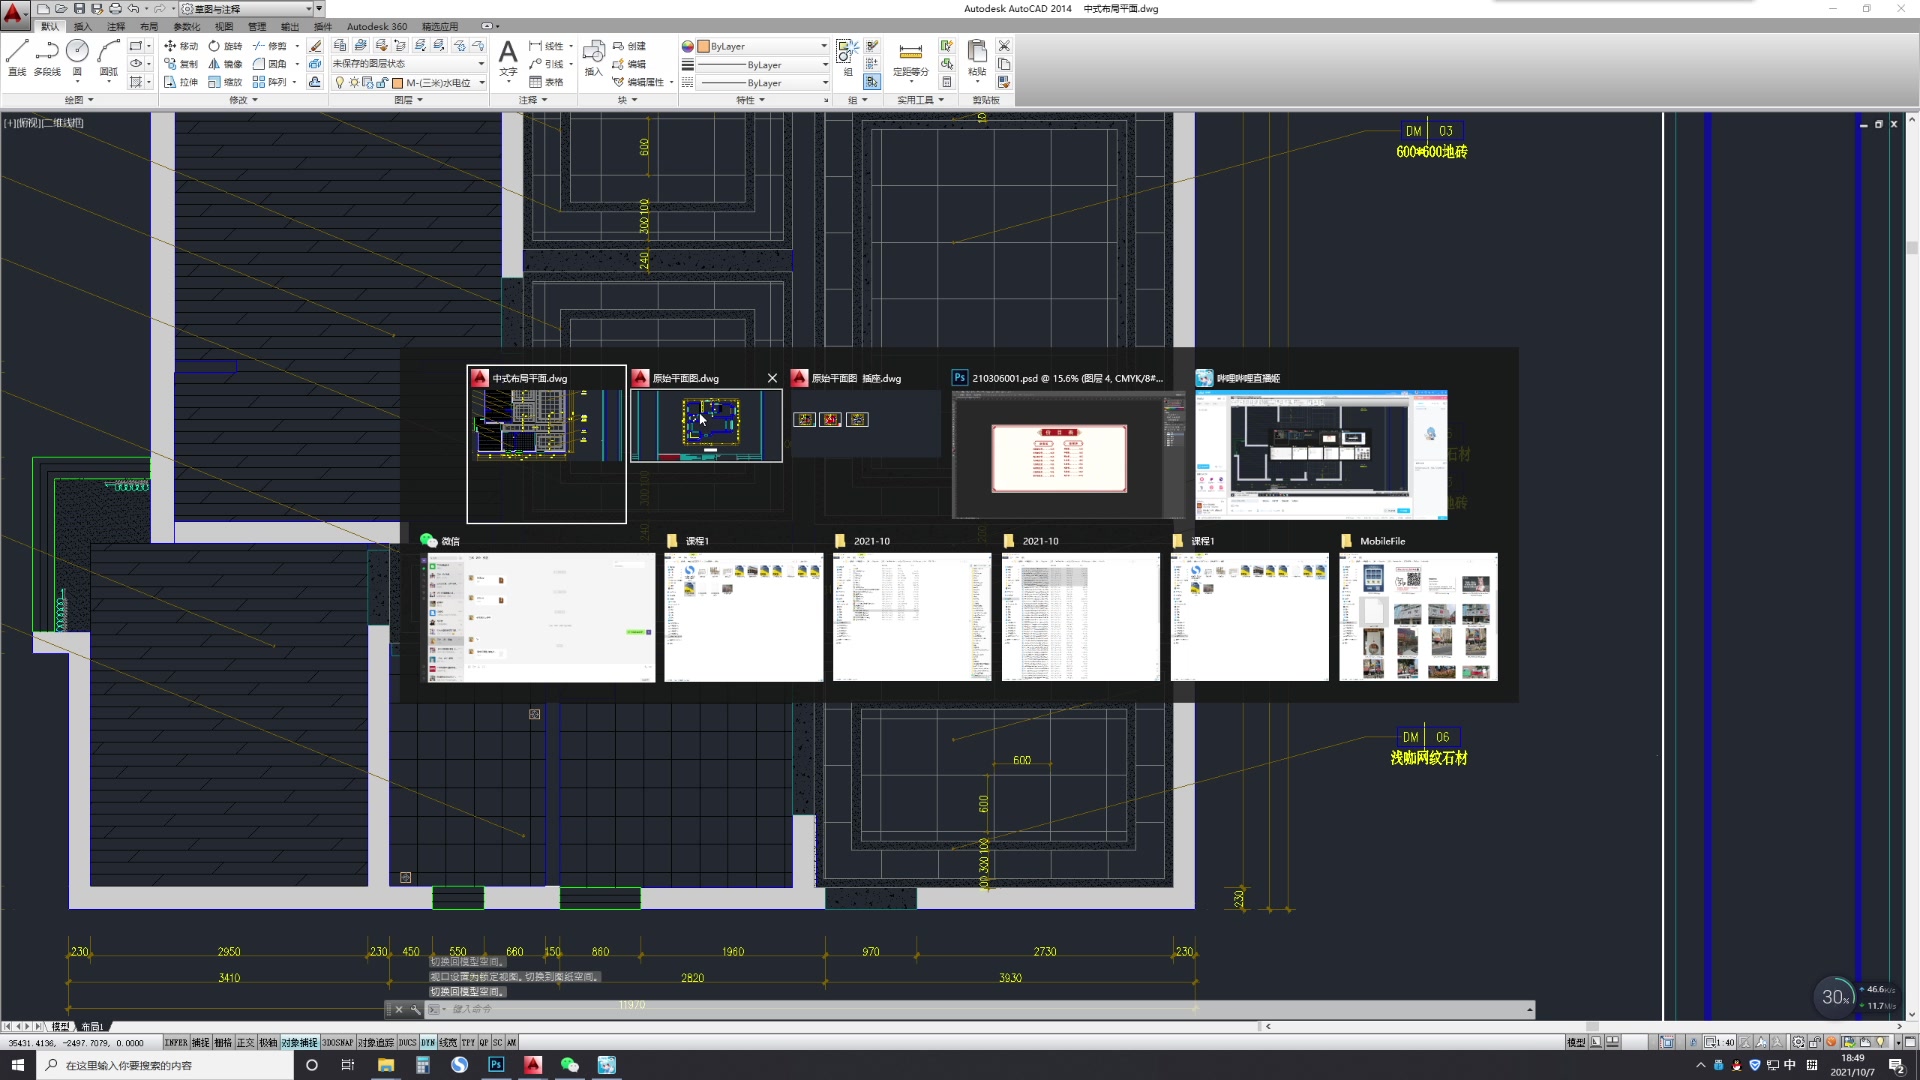The height and width of the screenshot is (1080, 1920).
Task: Switch to the 中式布局平面.dwg window thumbnail
Action: pyautogui.click(x=547, y=444)
